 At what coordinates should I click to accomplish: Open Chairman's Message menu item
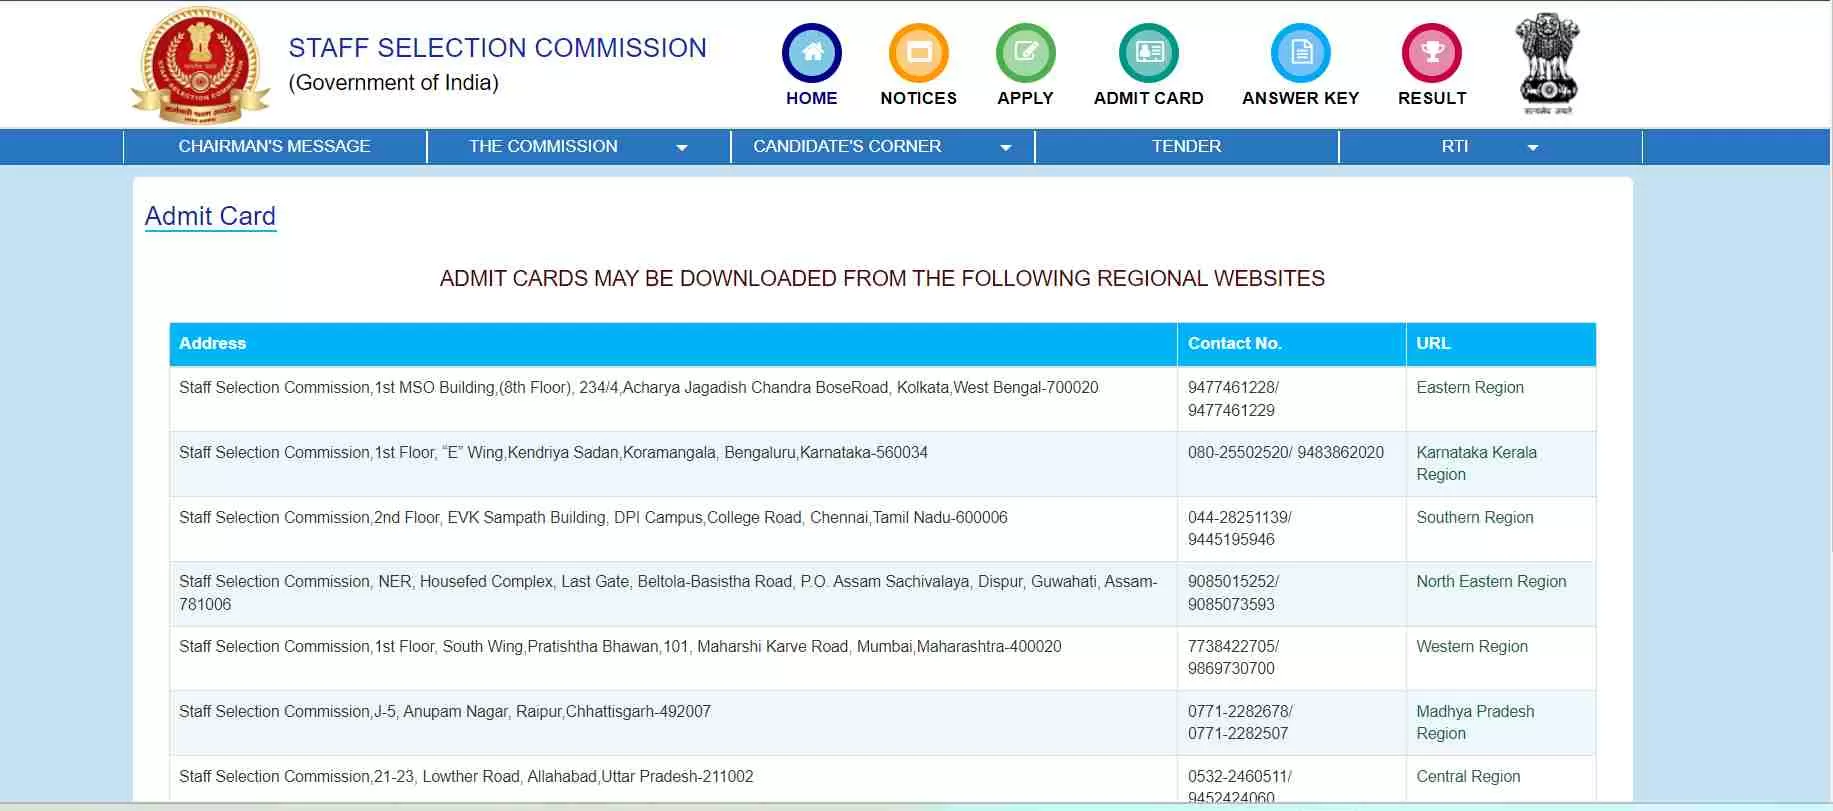click(x=274, y=146)
